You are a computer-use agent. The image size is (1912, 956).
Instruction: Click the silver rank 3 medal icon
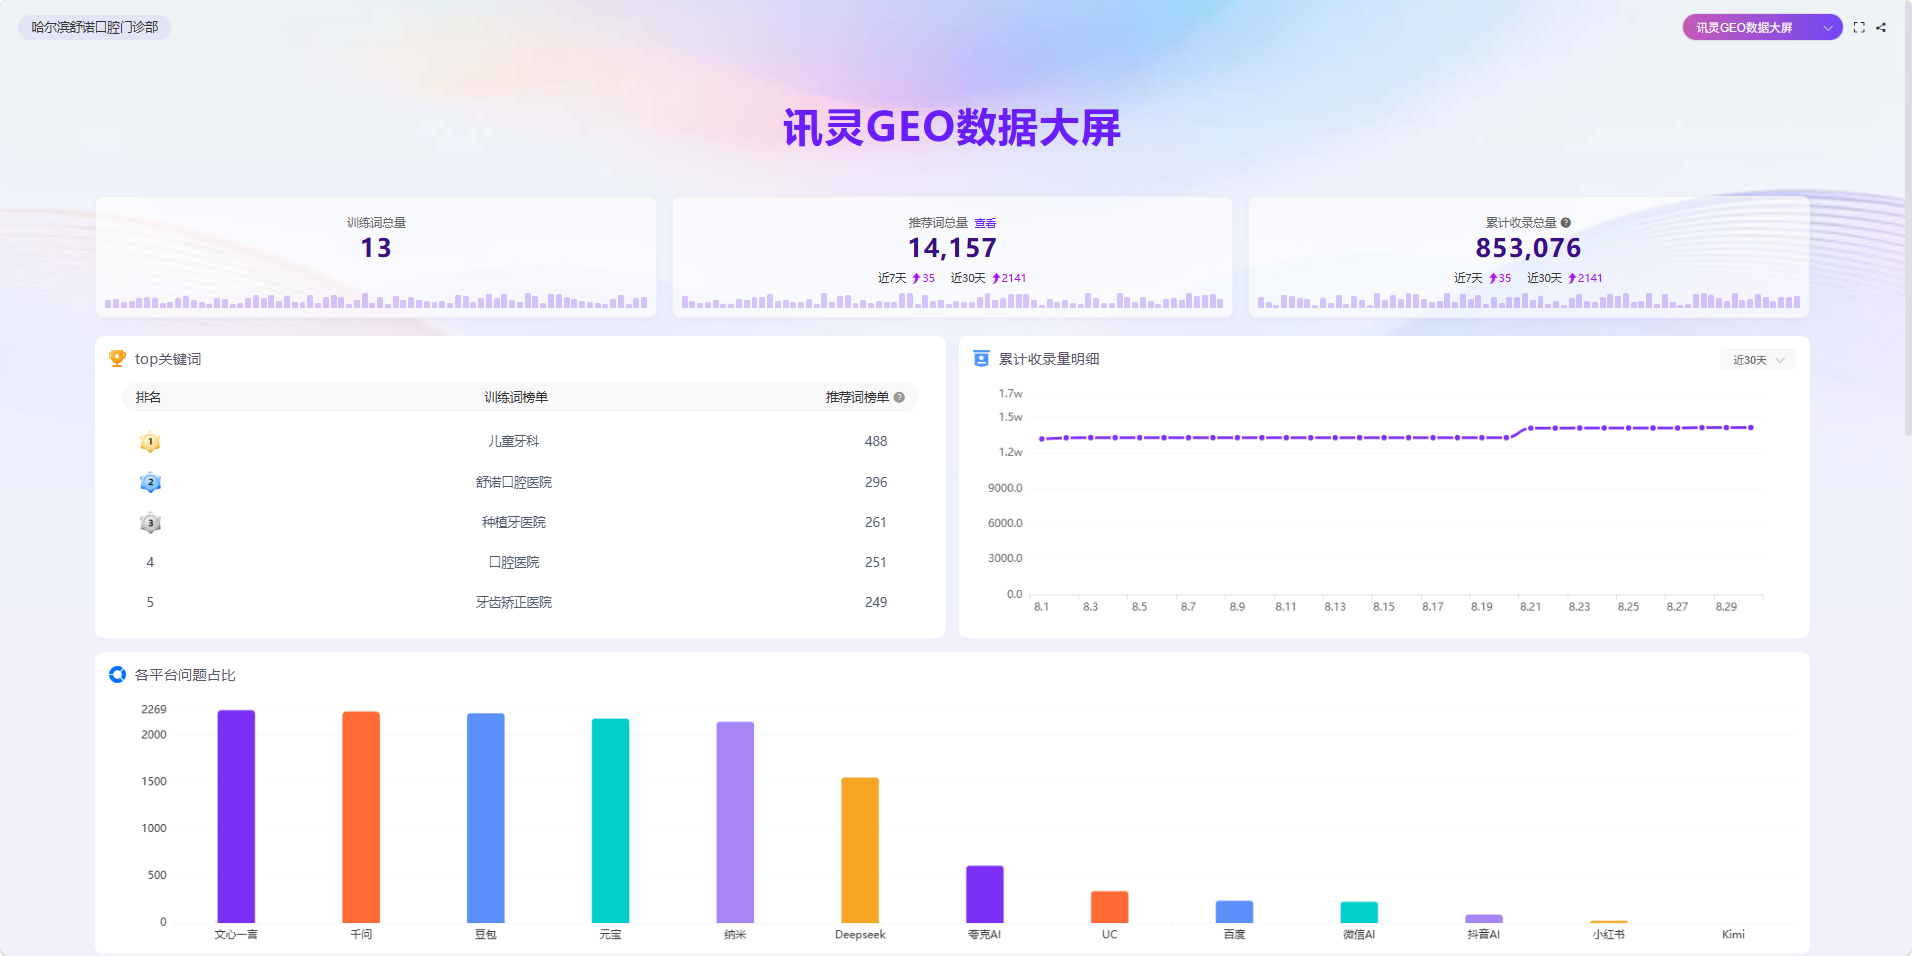(x=150, y=522)
